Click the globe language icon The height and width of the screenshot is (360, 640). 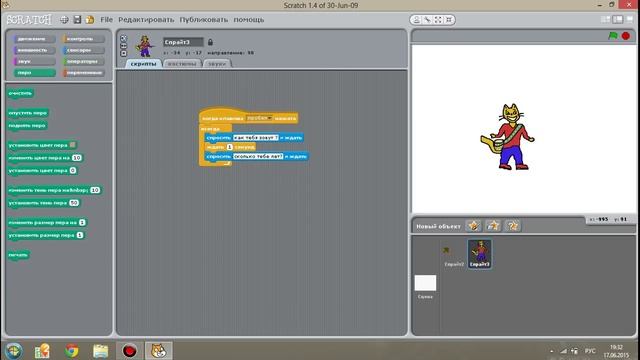coord(64,20)
